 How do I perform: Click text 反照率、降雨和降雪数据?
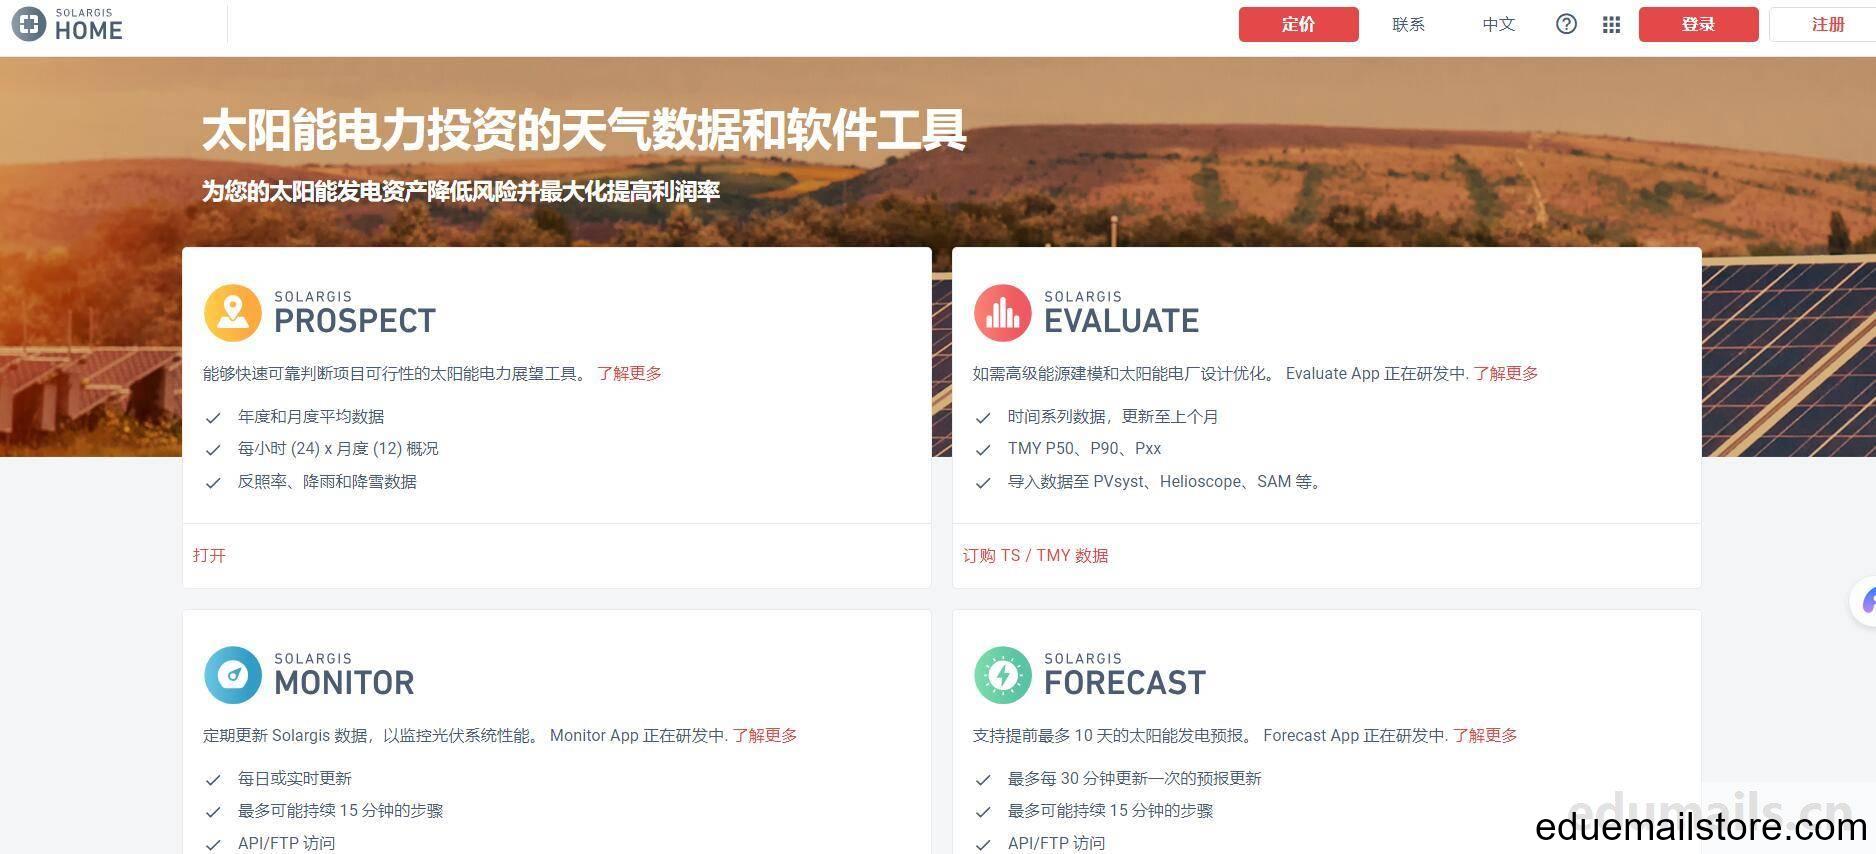(327, 481)
